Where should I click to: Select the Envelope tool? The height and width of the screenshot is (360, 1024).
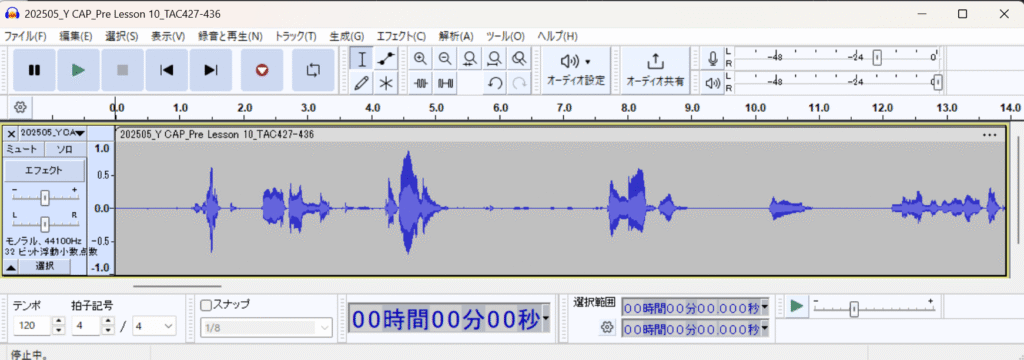(387, 59)
